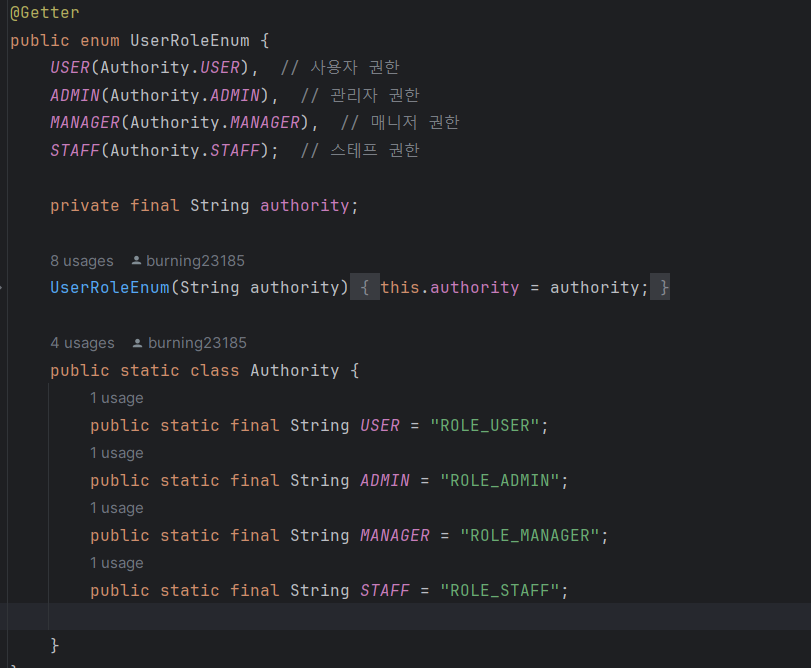
Task: Click the MANAGER enum constant
Action: pyautogui.click(x=85, y=123)
